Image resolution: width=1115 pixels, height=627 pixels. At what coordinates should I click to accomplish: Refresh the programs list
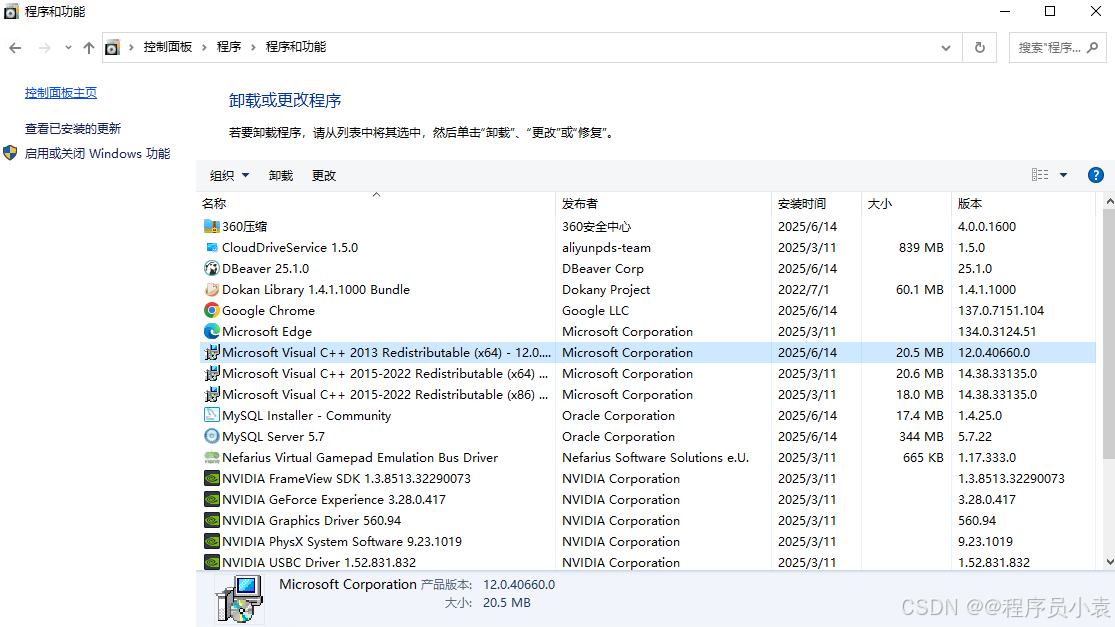980,48
